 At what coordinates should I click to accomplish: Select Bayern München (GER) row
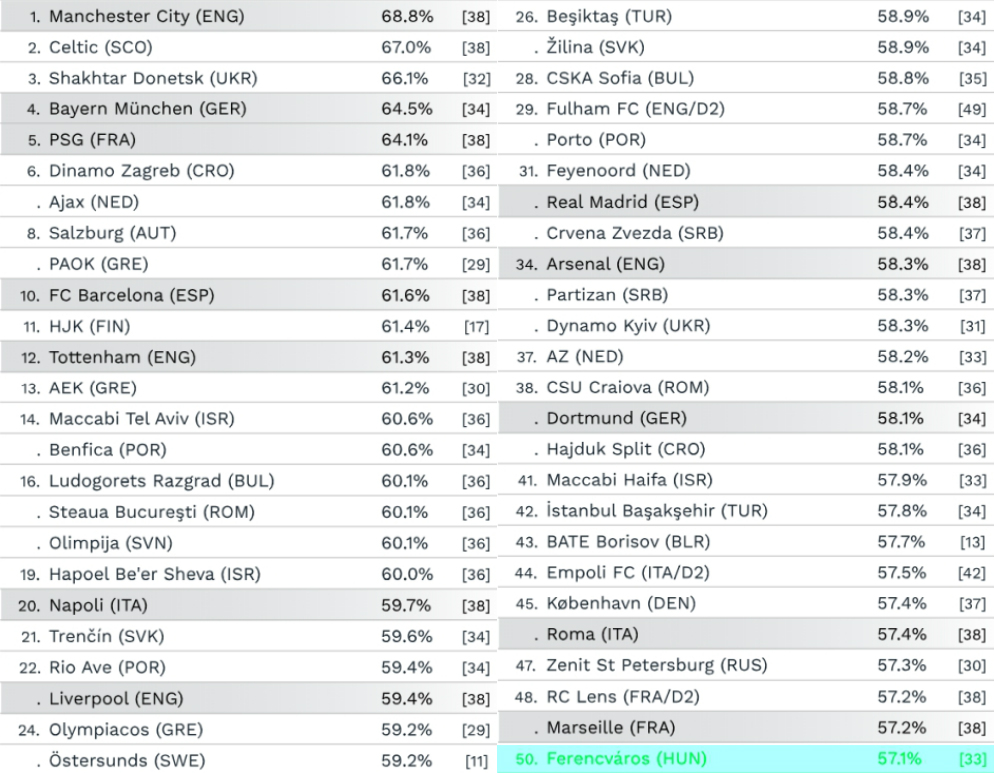[248, 108]
